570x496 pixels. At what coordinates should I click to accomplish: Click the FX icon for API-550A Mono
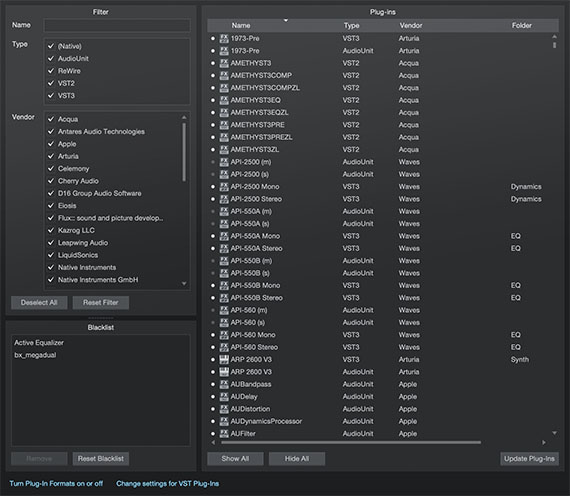224,236
